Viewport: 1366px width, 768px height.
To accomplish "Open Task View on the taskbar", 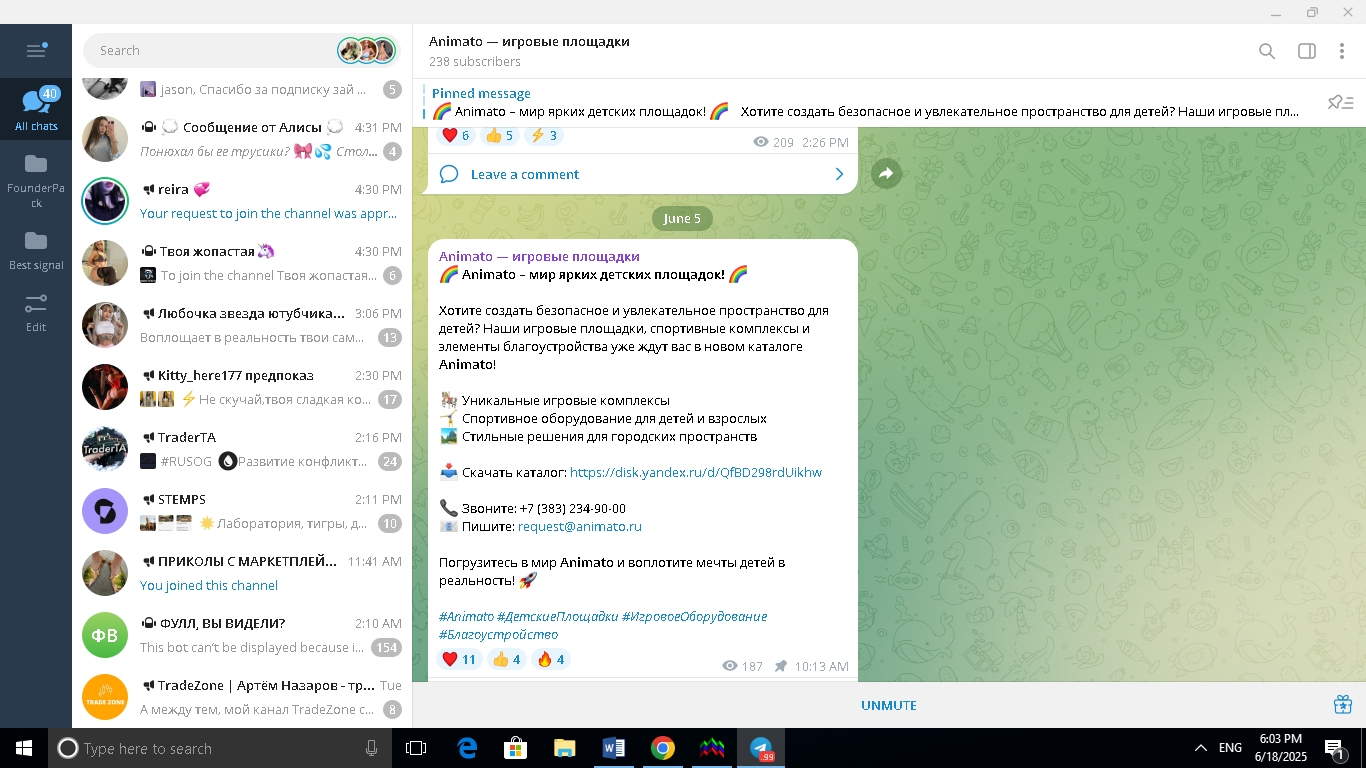I will 416,748.
